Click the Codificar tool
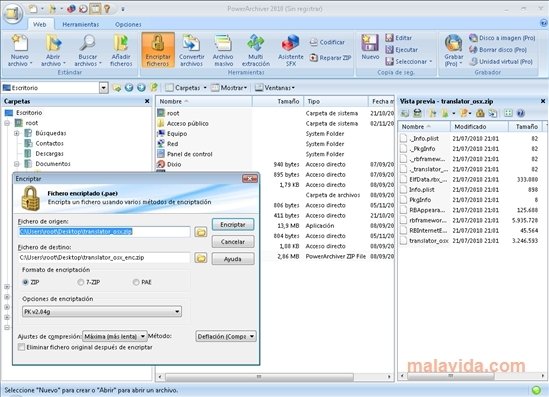This screenshot has height=397, width=549. pos(327,42)
